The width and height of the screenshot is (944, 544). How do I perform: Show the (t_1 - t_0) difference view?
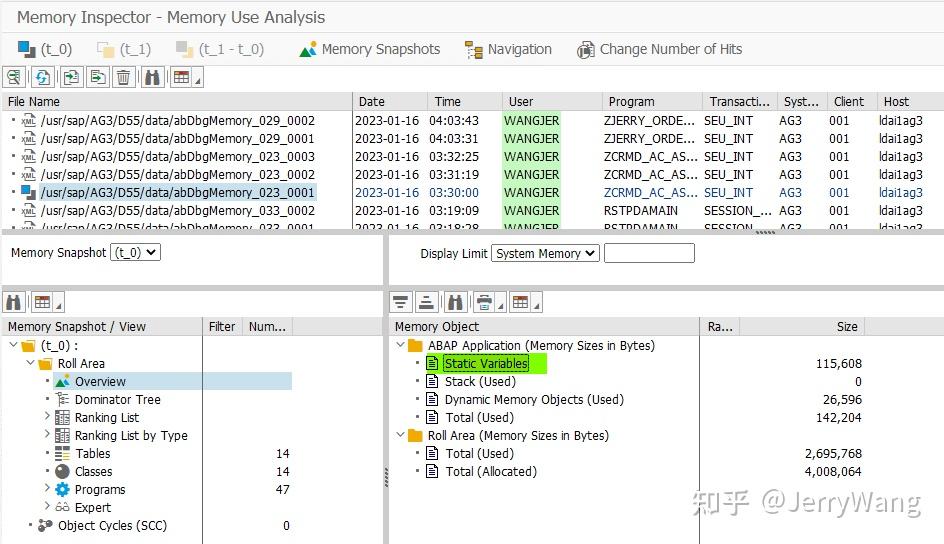tap(220, 49)
